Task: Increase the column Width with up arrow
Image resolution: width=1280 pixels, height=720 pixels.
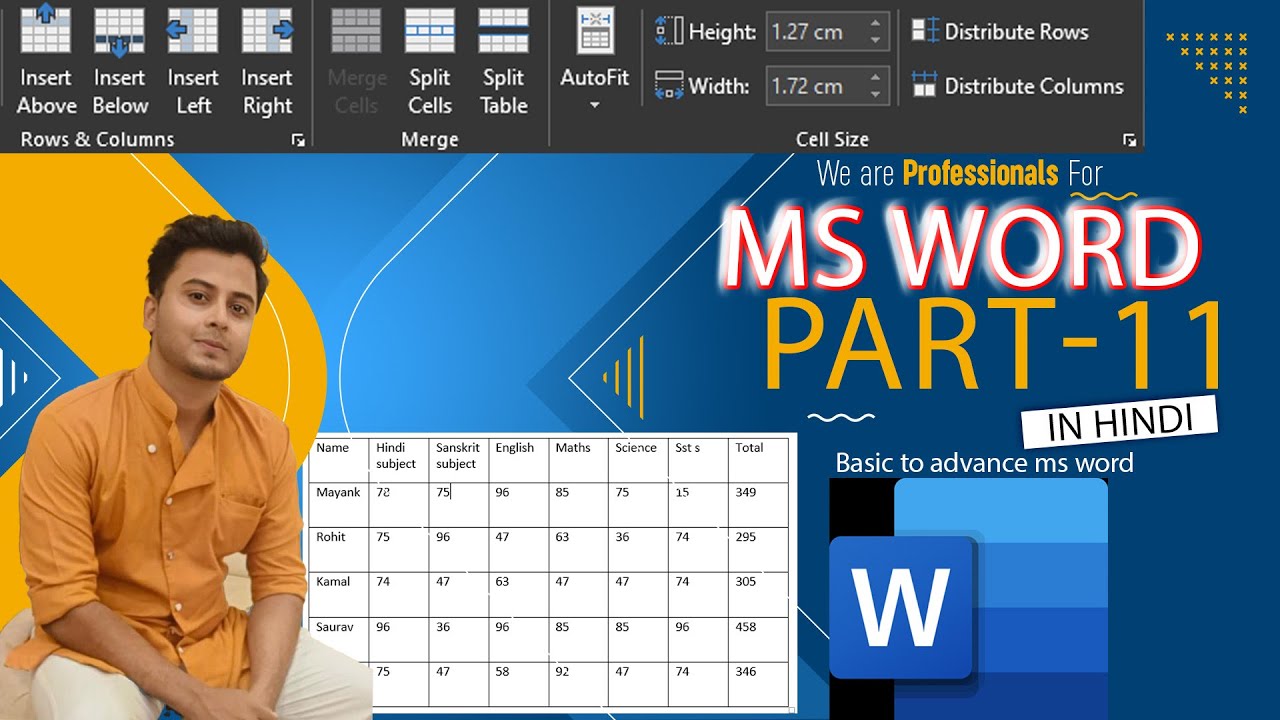Action: click(x=876, y=77)
